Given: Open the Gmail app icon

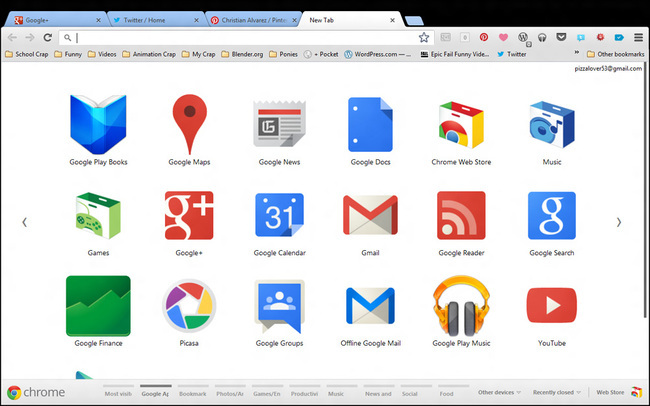Looking at the screenshot, I should coord(370,215).
